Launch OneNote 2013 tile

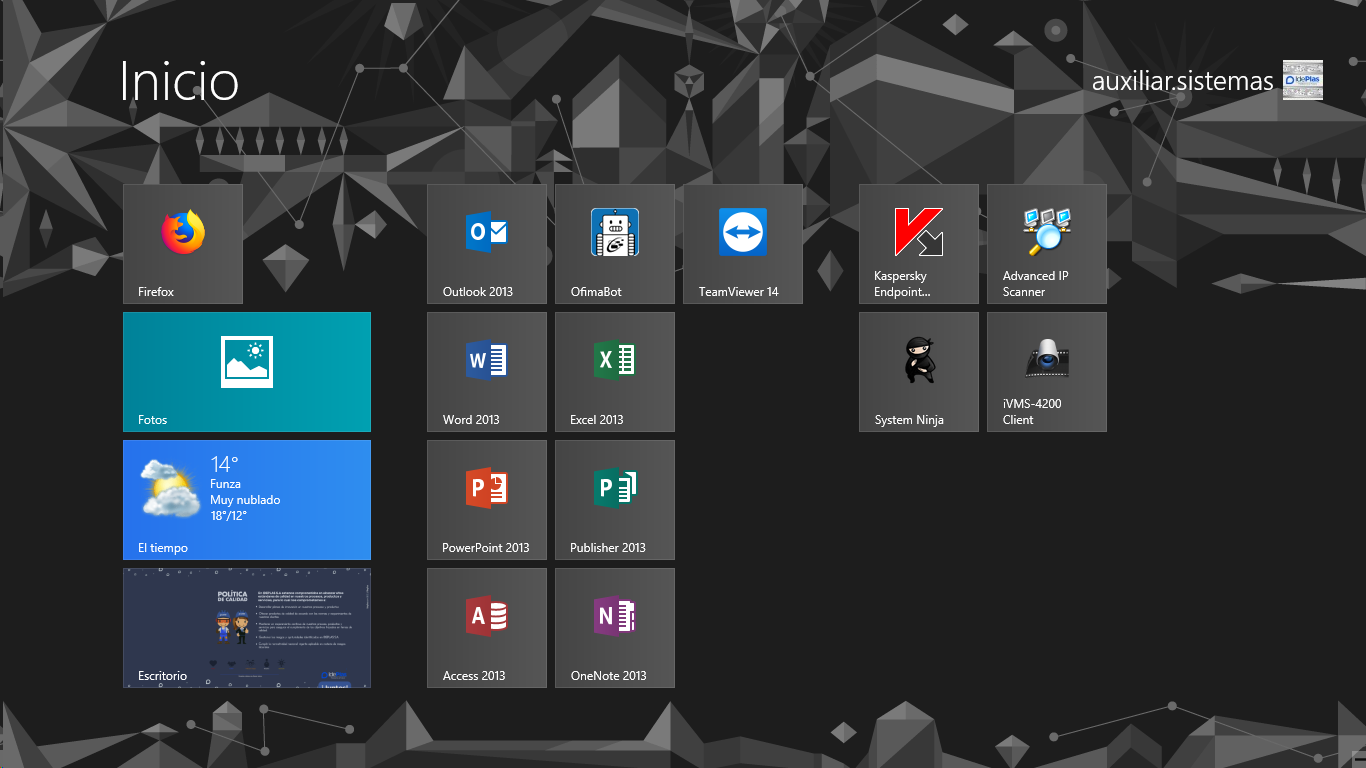point(615,628)
